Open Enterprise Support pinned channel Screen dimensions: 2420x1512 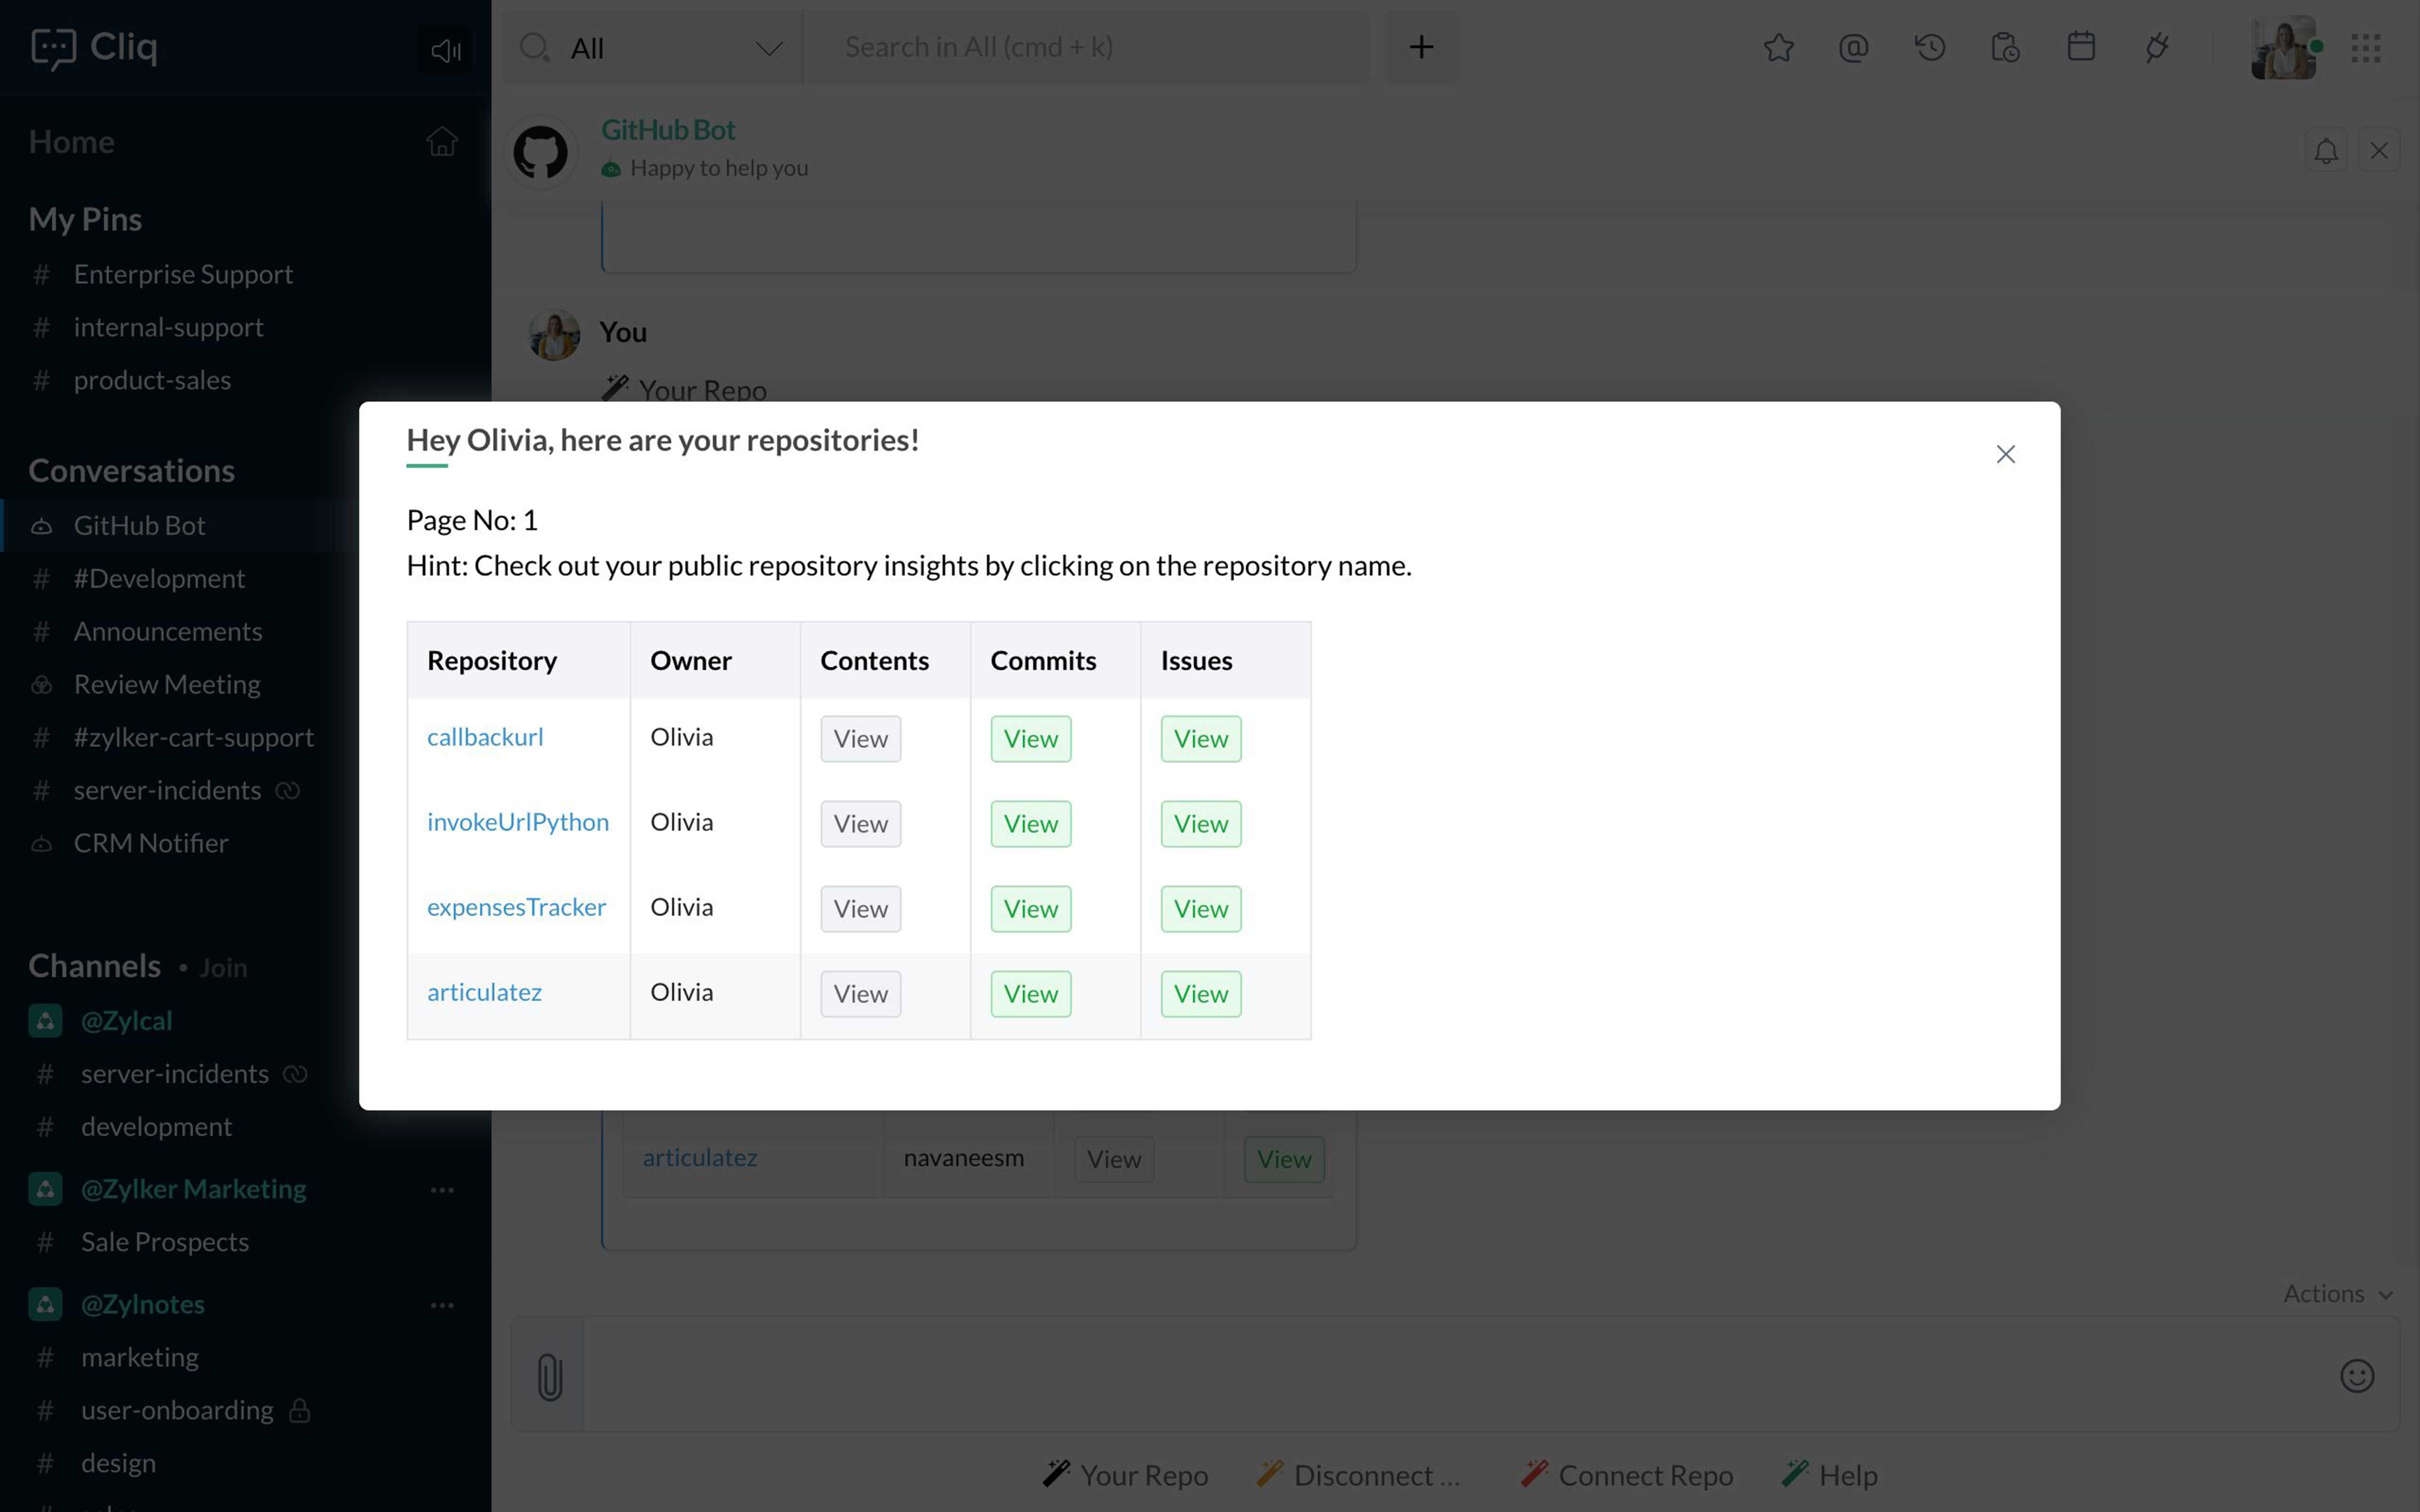click(183, 274)
